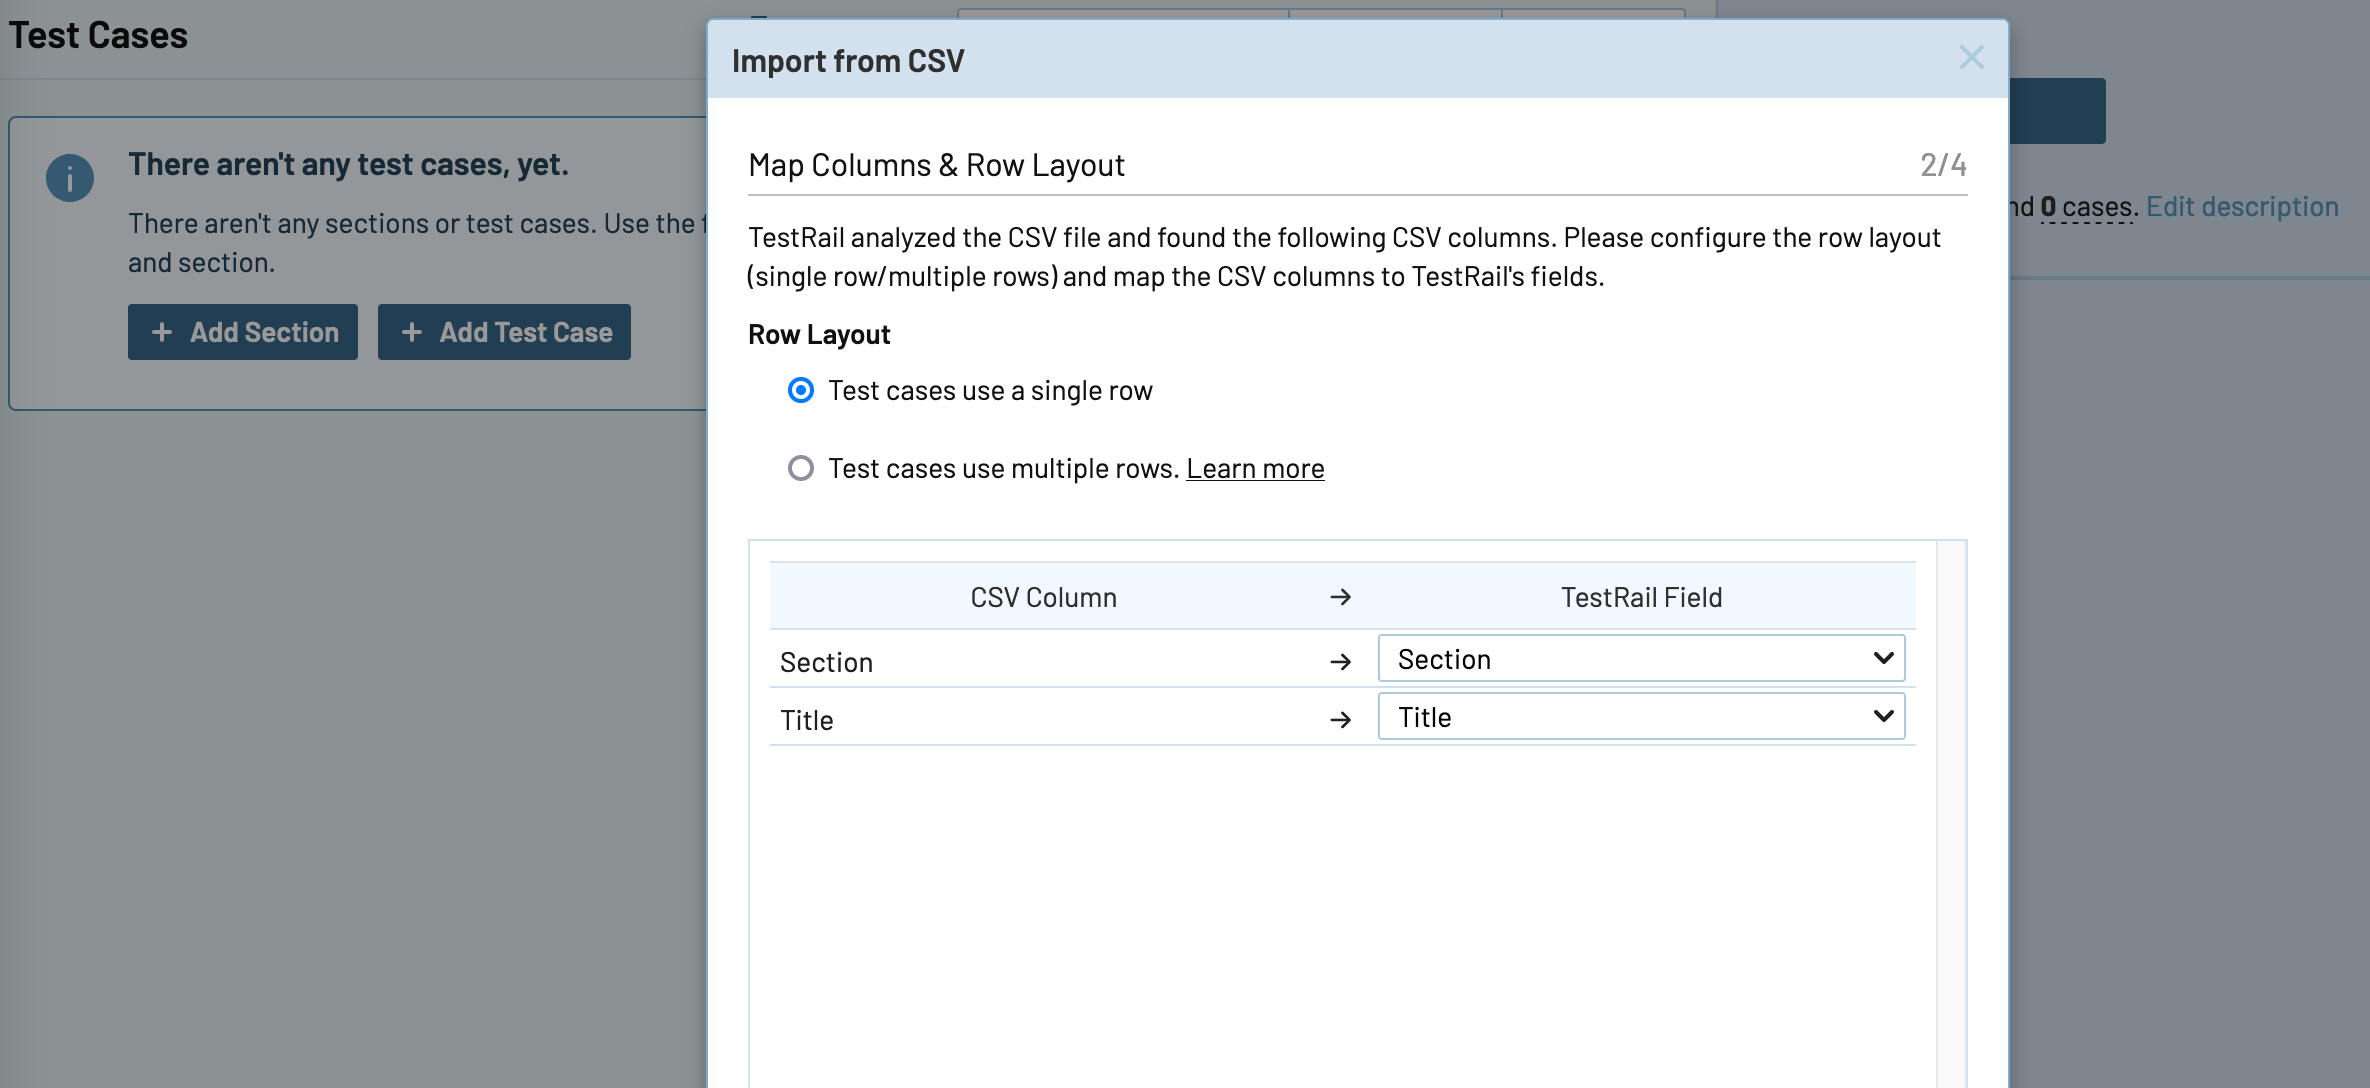This screenshot has height=1088, width=2370.
Task: Select 'Test cases use a single row'
Action: click(x=801, y=390)
